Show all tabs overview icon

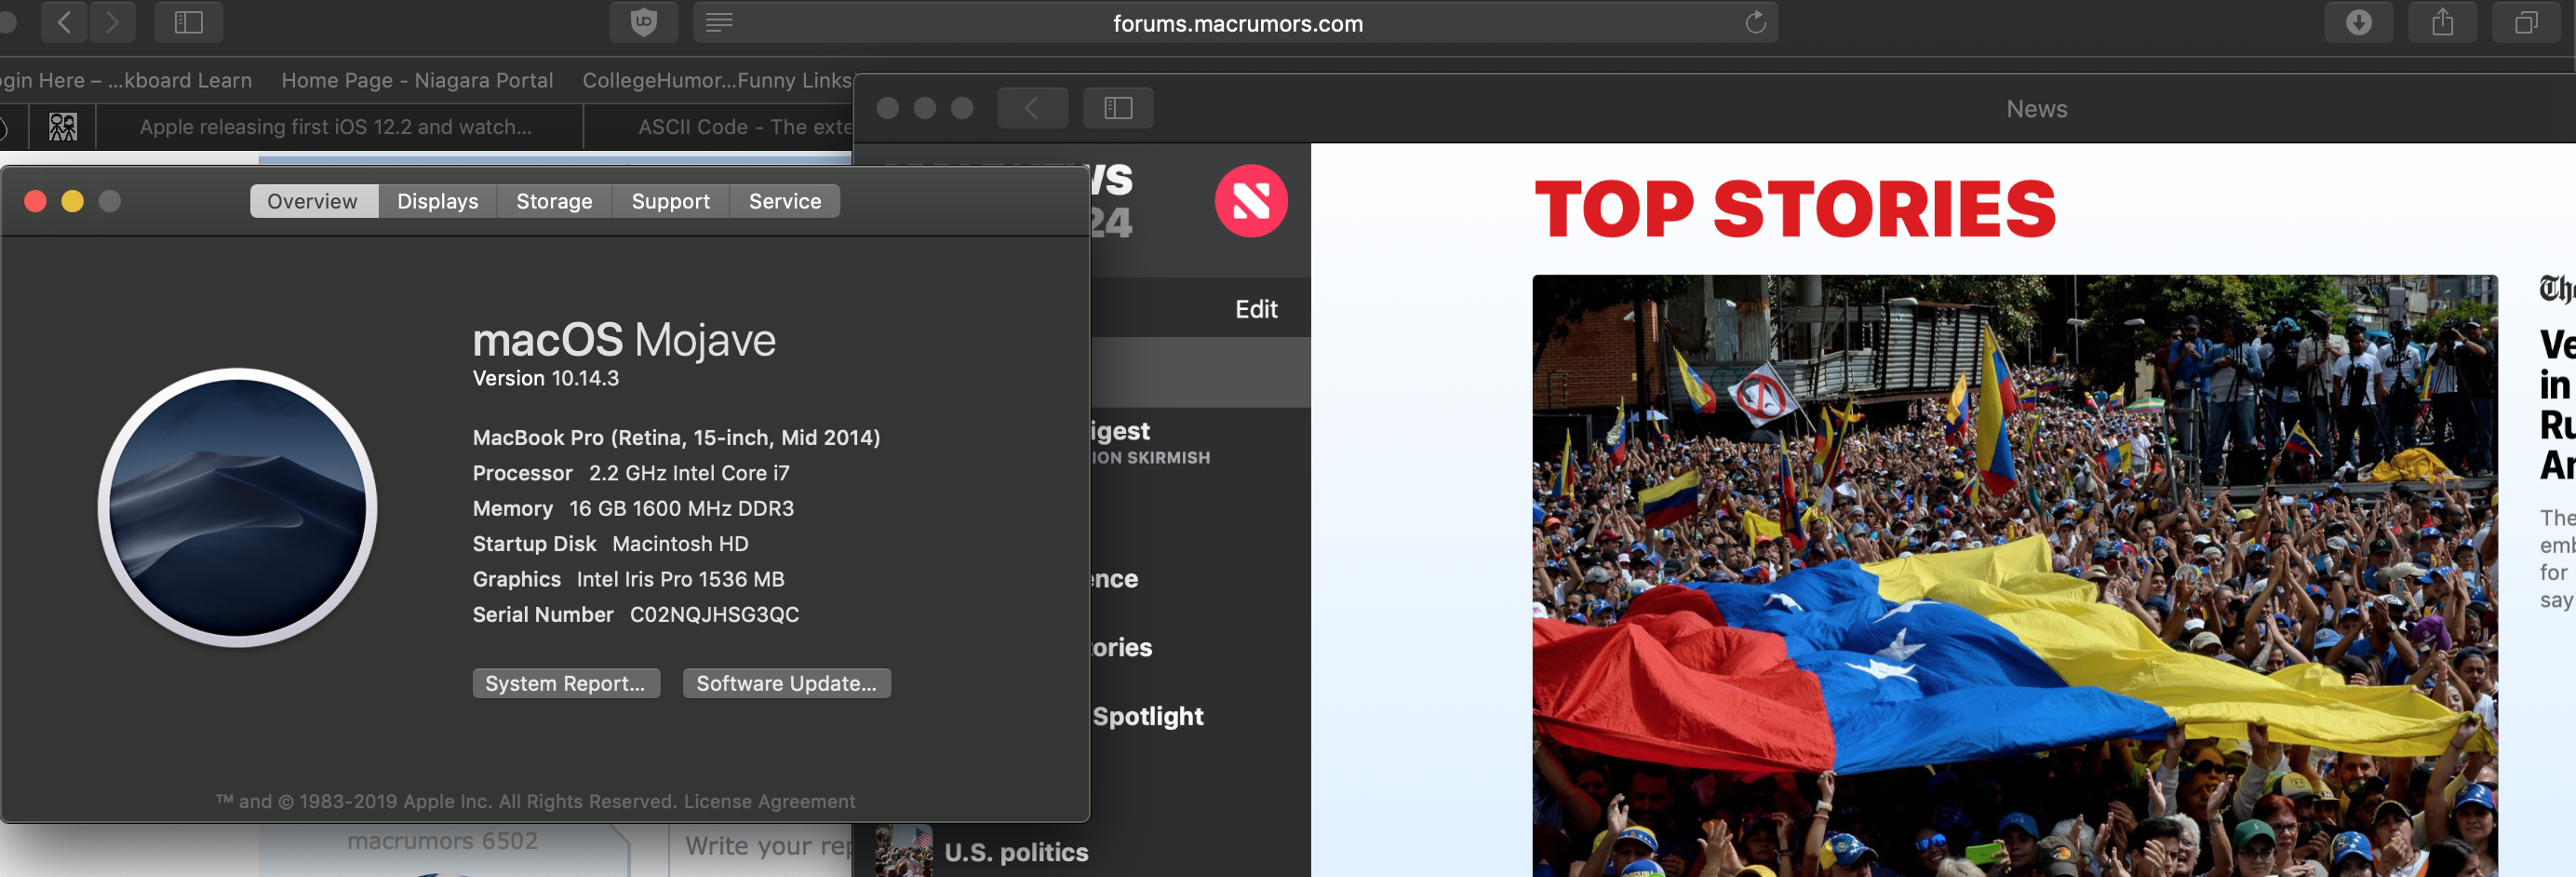tap(2526, 22)
